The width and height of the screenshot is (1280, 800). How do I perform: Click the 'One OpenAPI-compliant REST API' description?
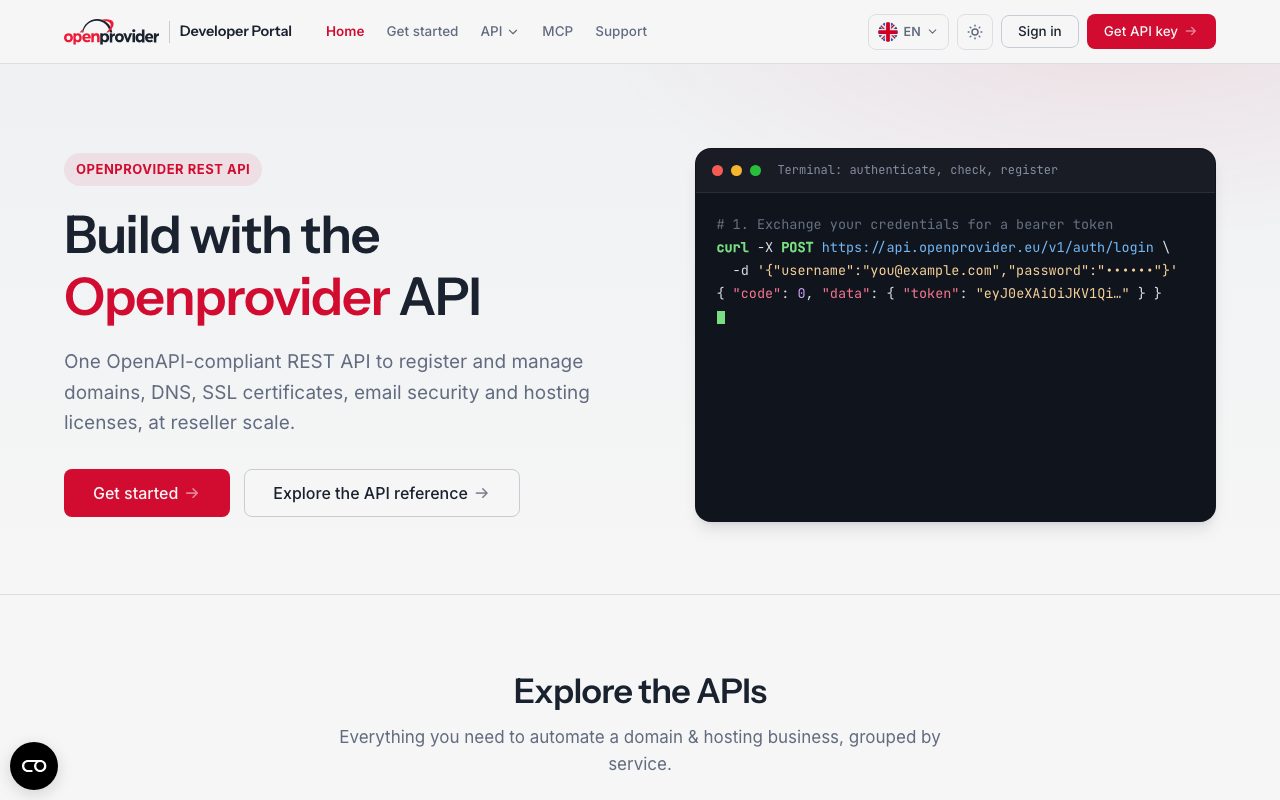point(327,392)
